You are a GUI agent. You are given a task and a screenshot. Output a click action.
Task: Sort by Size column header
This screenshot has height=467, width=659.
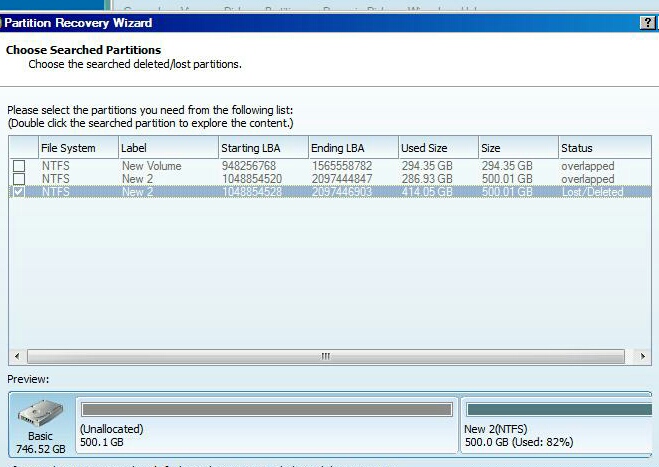519,148
